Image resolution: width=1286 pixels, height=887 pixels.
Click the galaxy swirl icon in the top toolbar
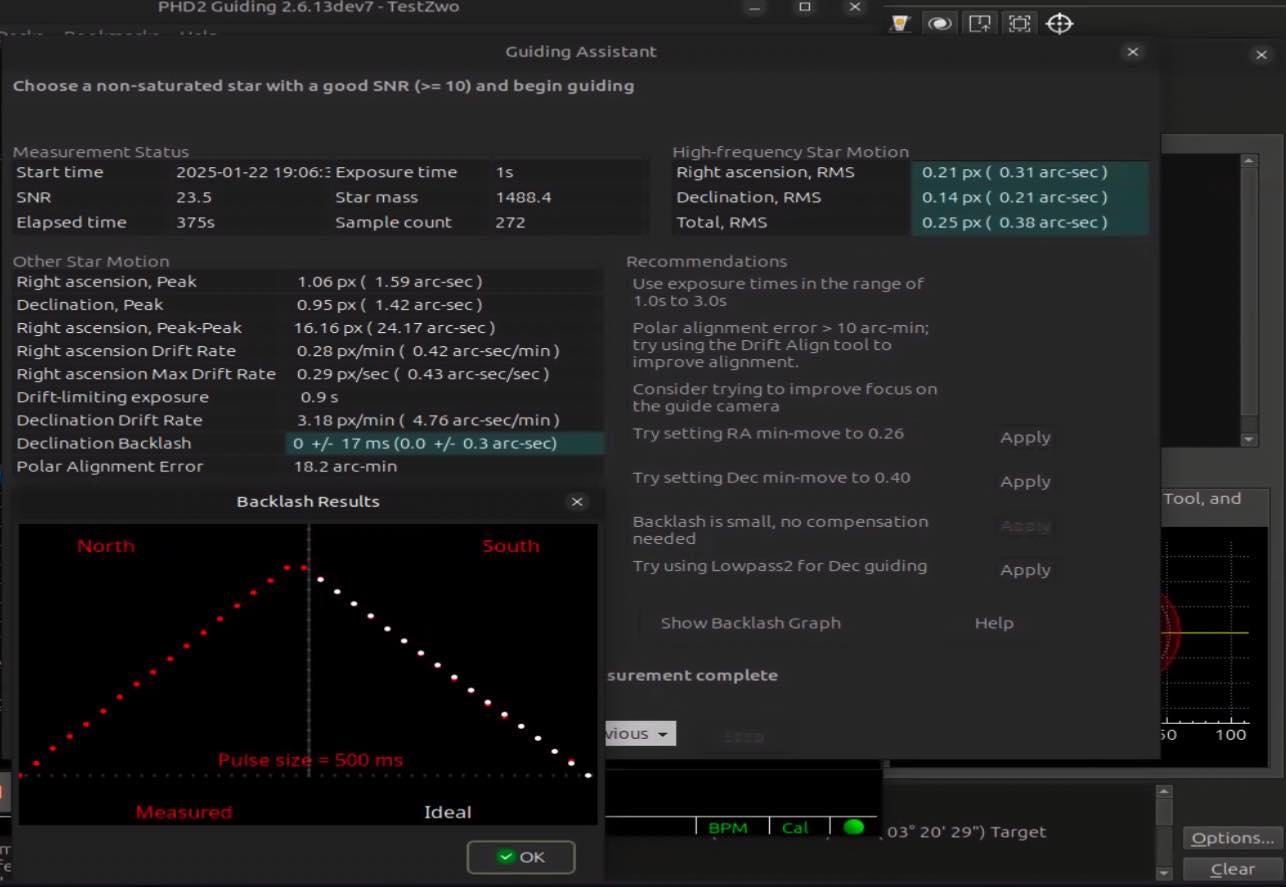click(x=939, y=23)
